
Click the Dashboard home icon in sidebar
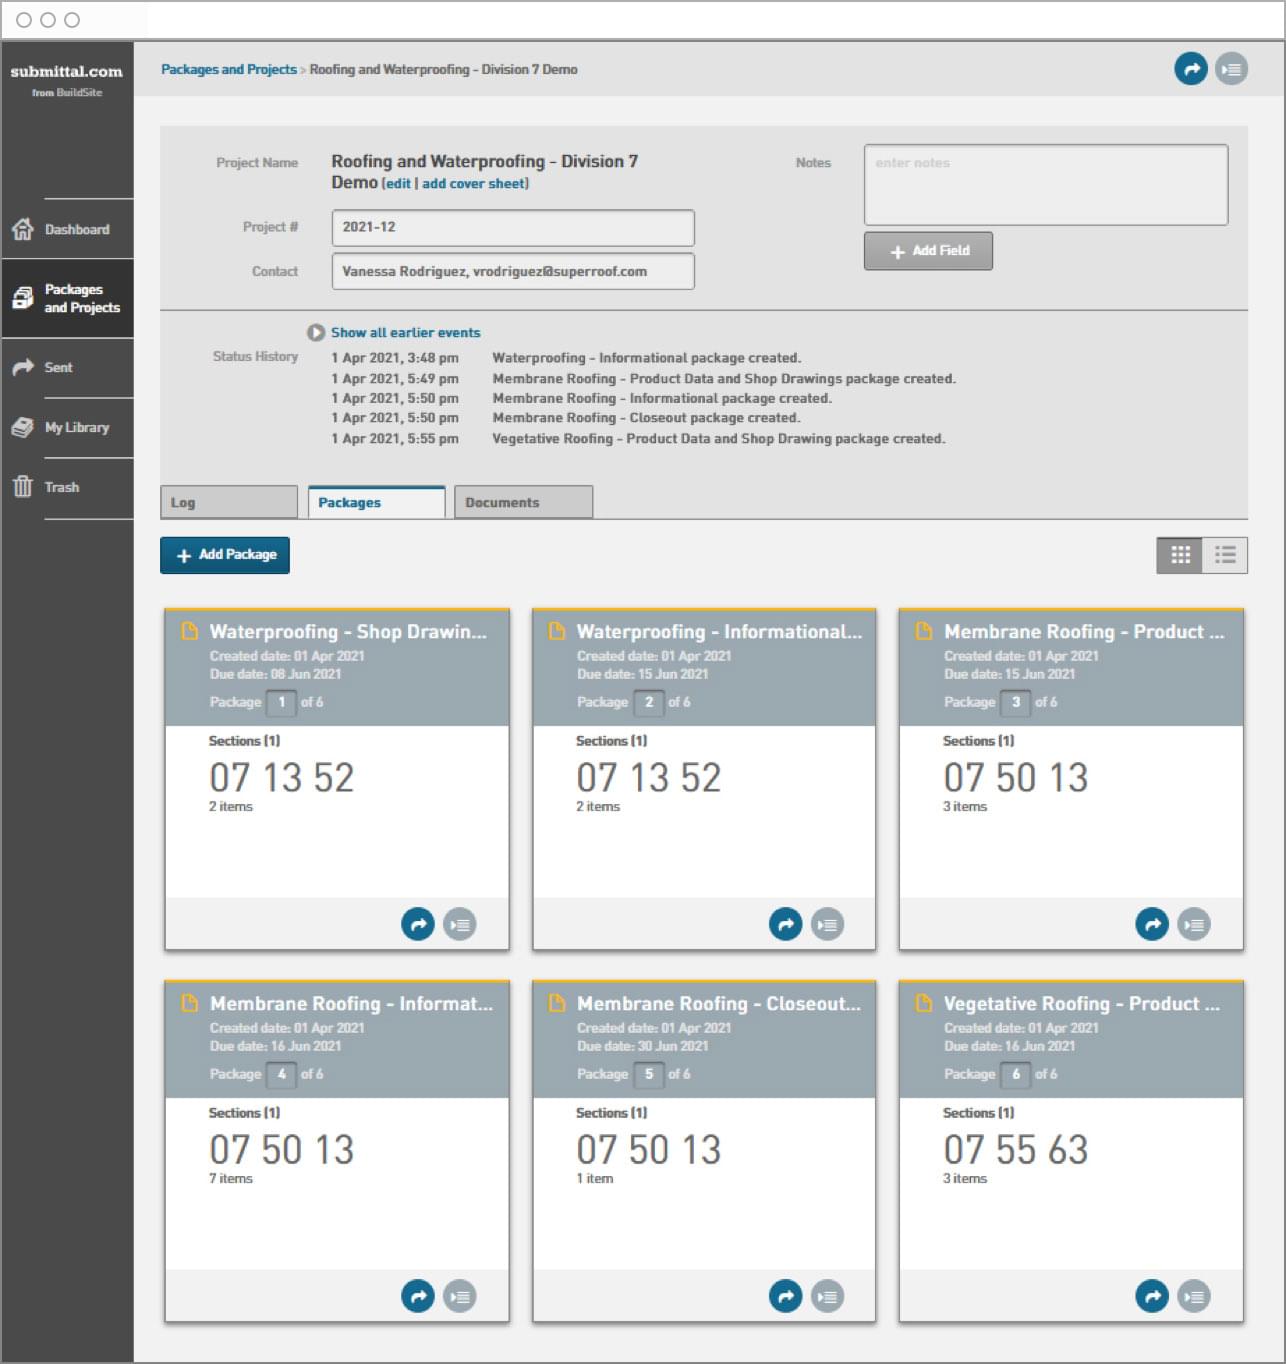[23, 229]
